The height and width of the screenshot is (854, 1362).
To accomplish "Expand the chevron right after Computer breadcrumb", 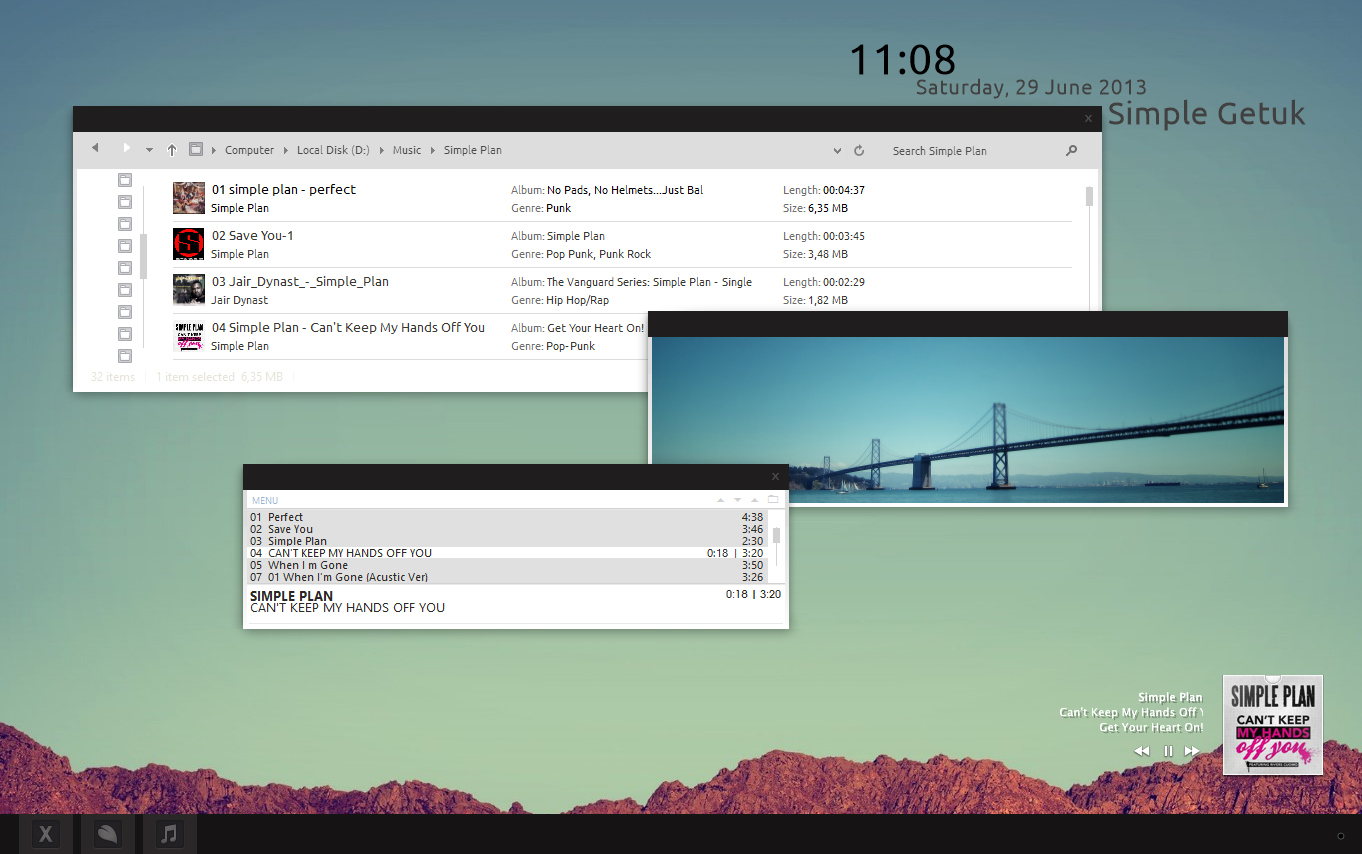I will pos(285,150).
